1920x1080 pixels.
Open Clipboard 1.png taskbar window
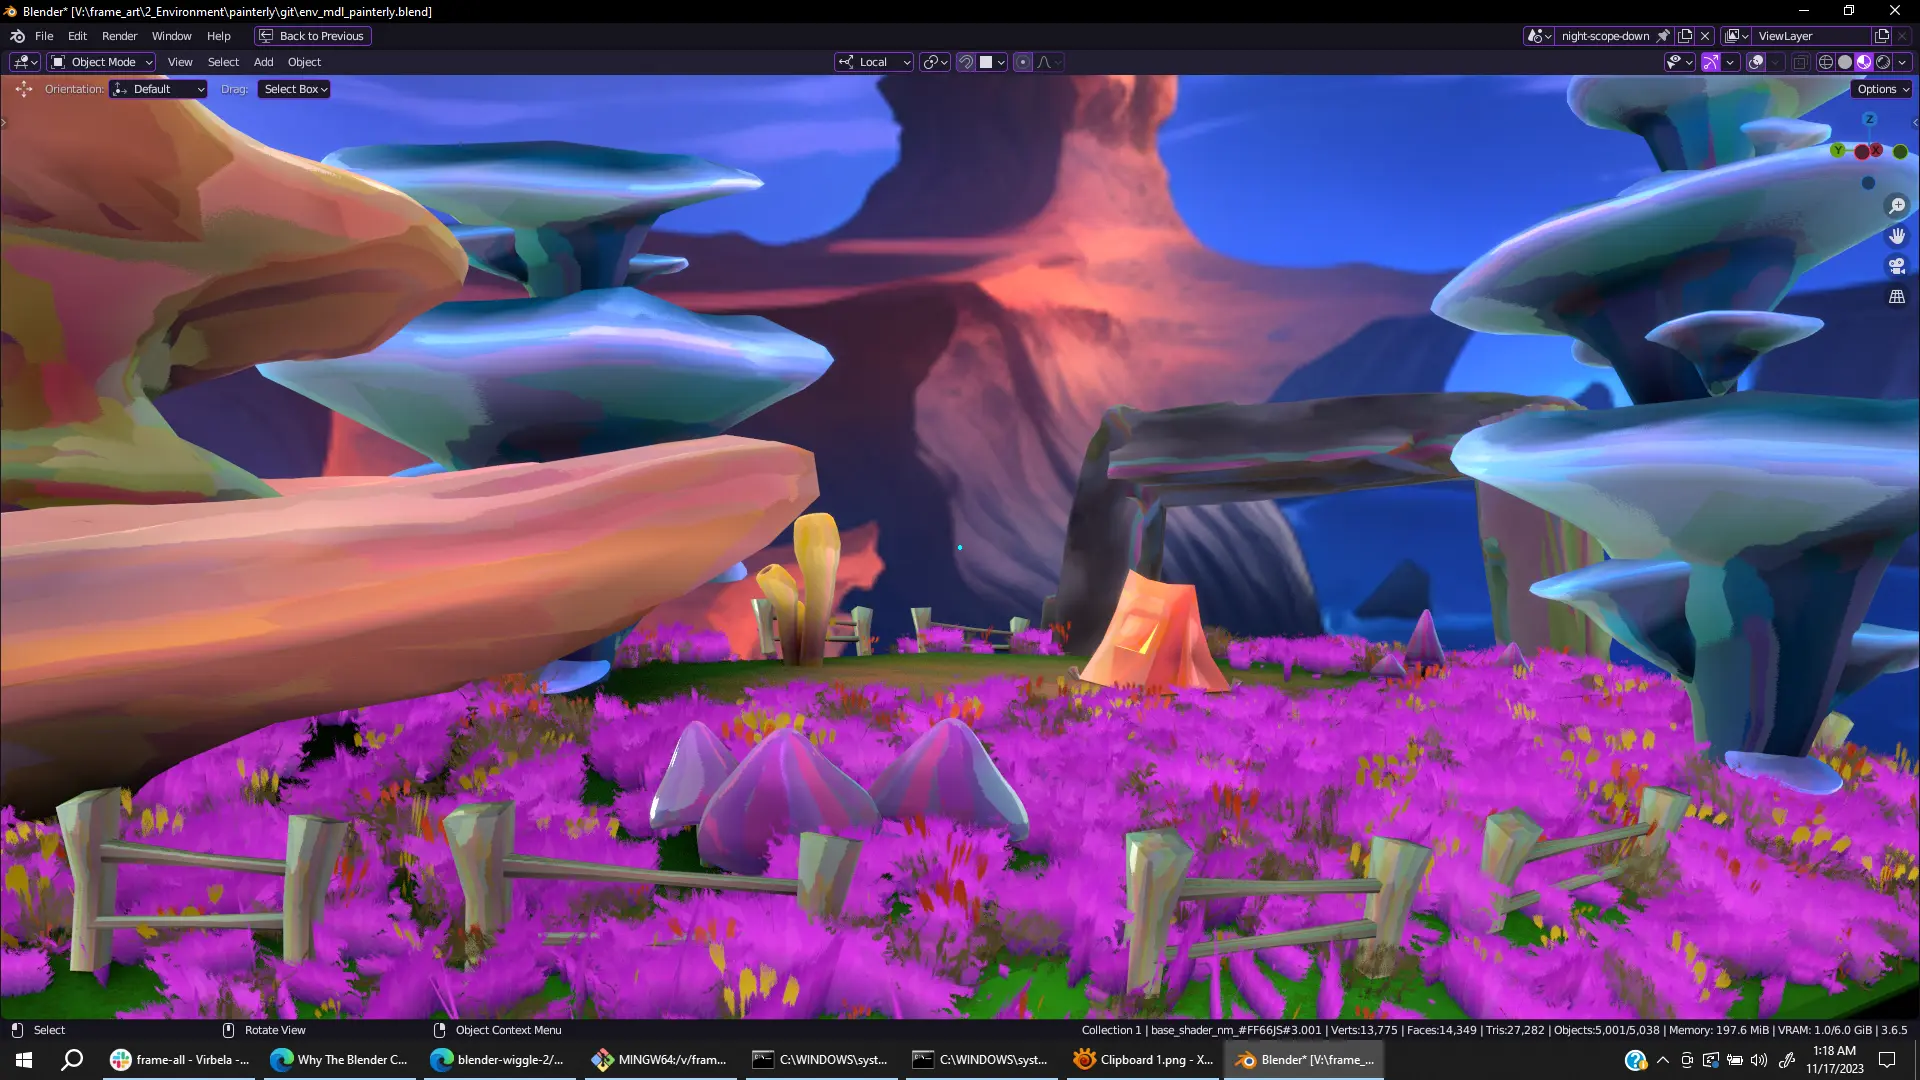point(1144,1060)
